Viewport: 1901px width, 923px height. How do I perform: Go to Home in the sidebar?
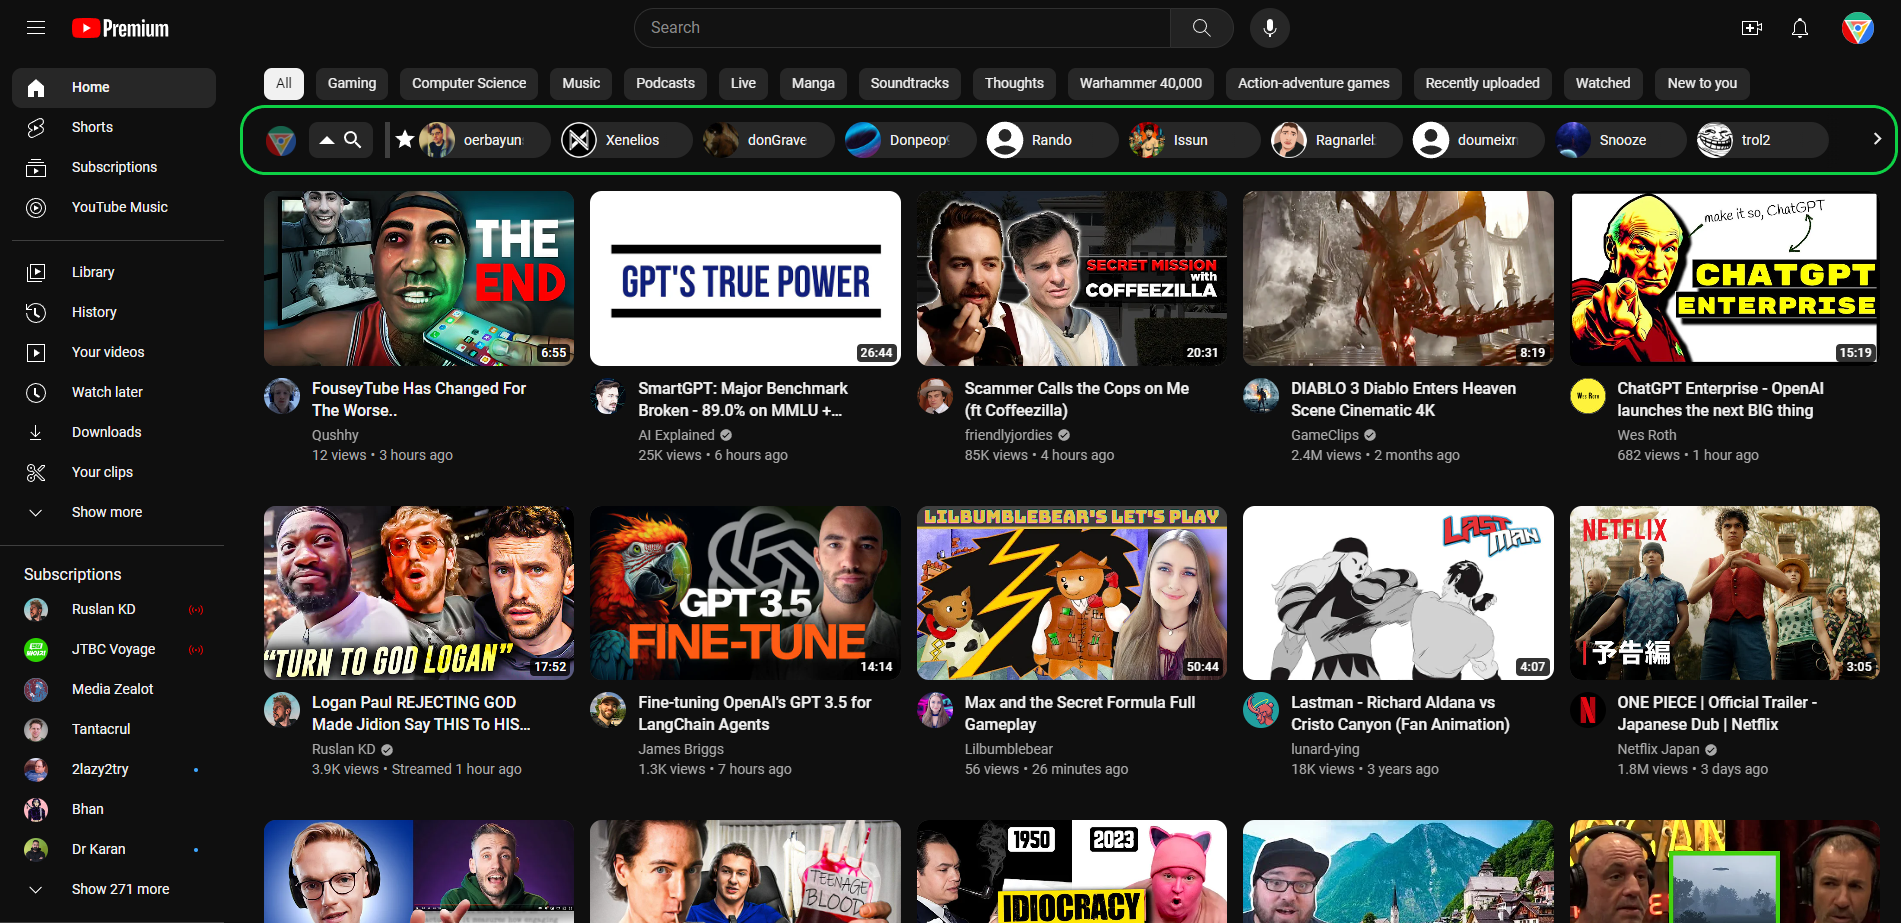(x=114, y=87)
